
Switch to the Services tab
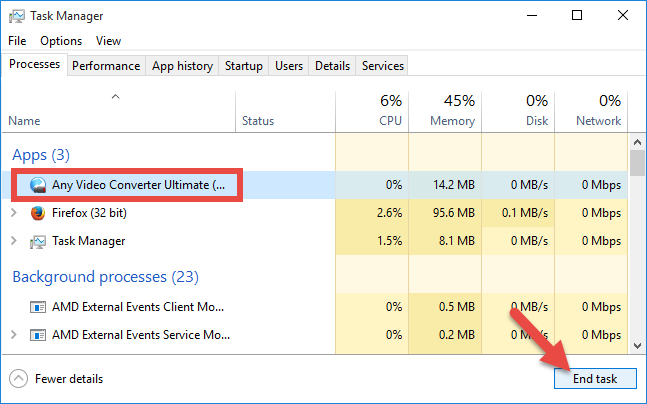pos(383,66)
